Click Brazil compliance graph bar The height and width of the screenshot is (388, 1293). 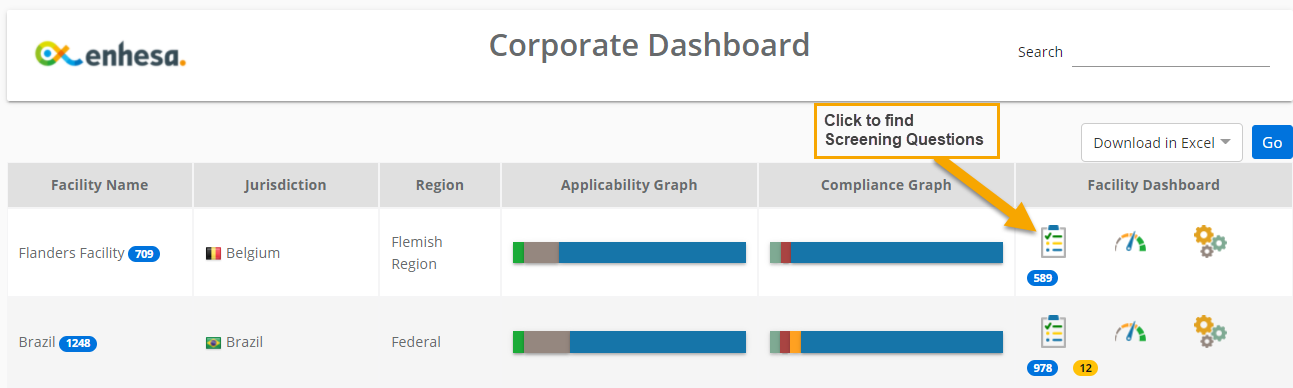coord(886,342)
